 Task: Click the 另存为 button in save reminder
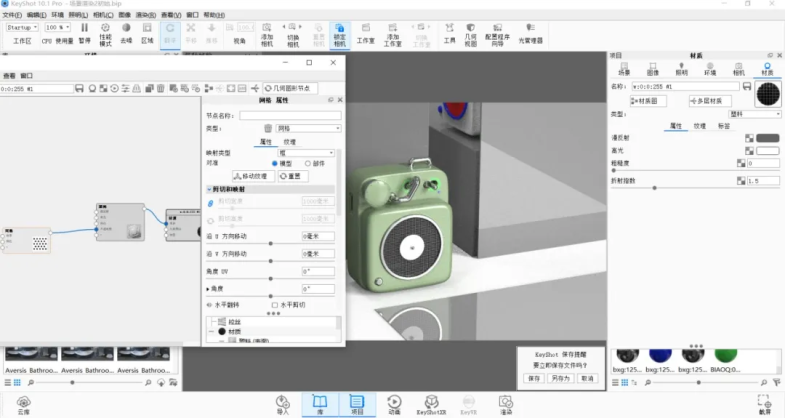tap(560, 379)
